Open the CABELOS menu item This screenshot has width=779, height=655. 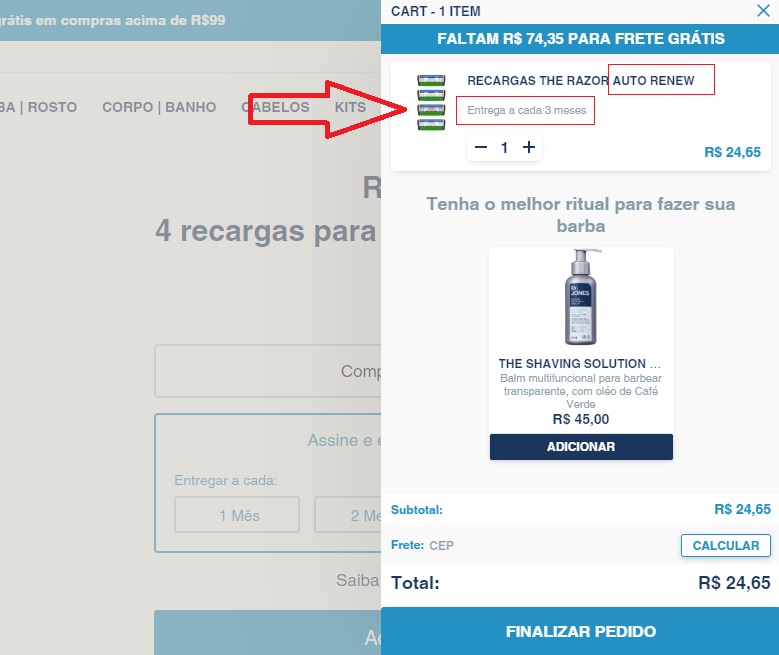pyautogui.click(x=275, y=107)
